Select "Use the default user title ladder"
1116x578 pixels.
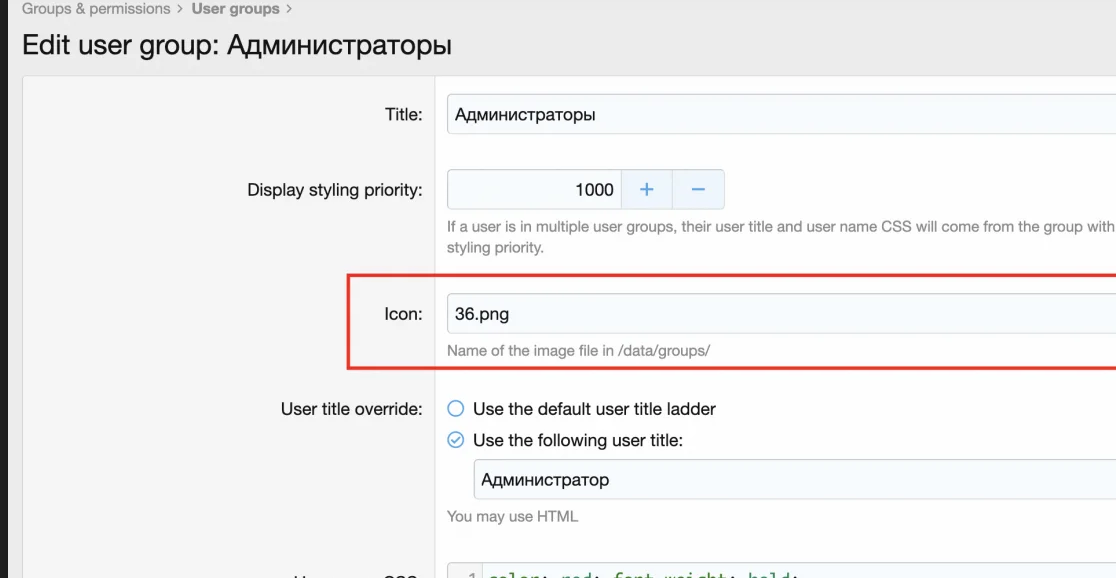[456, 409]
